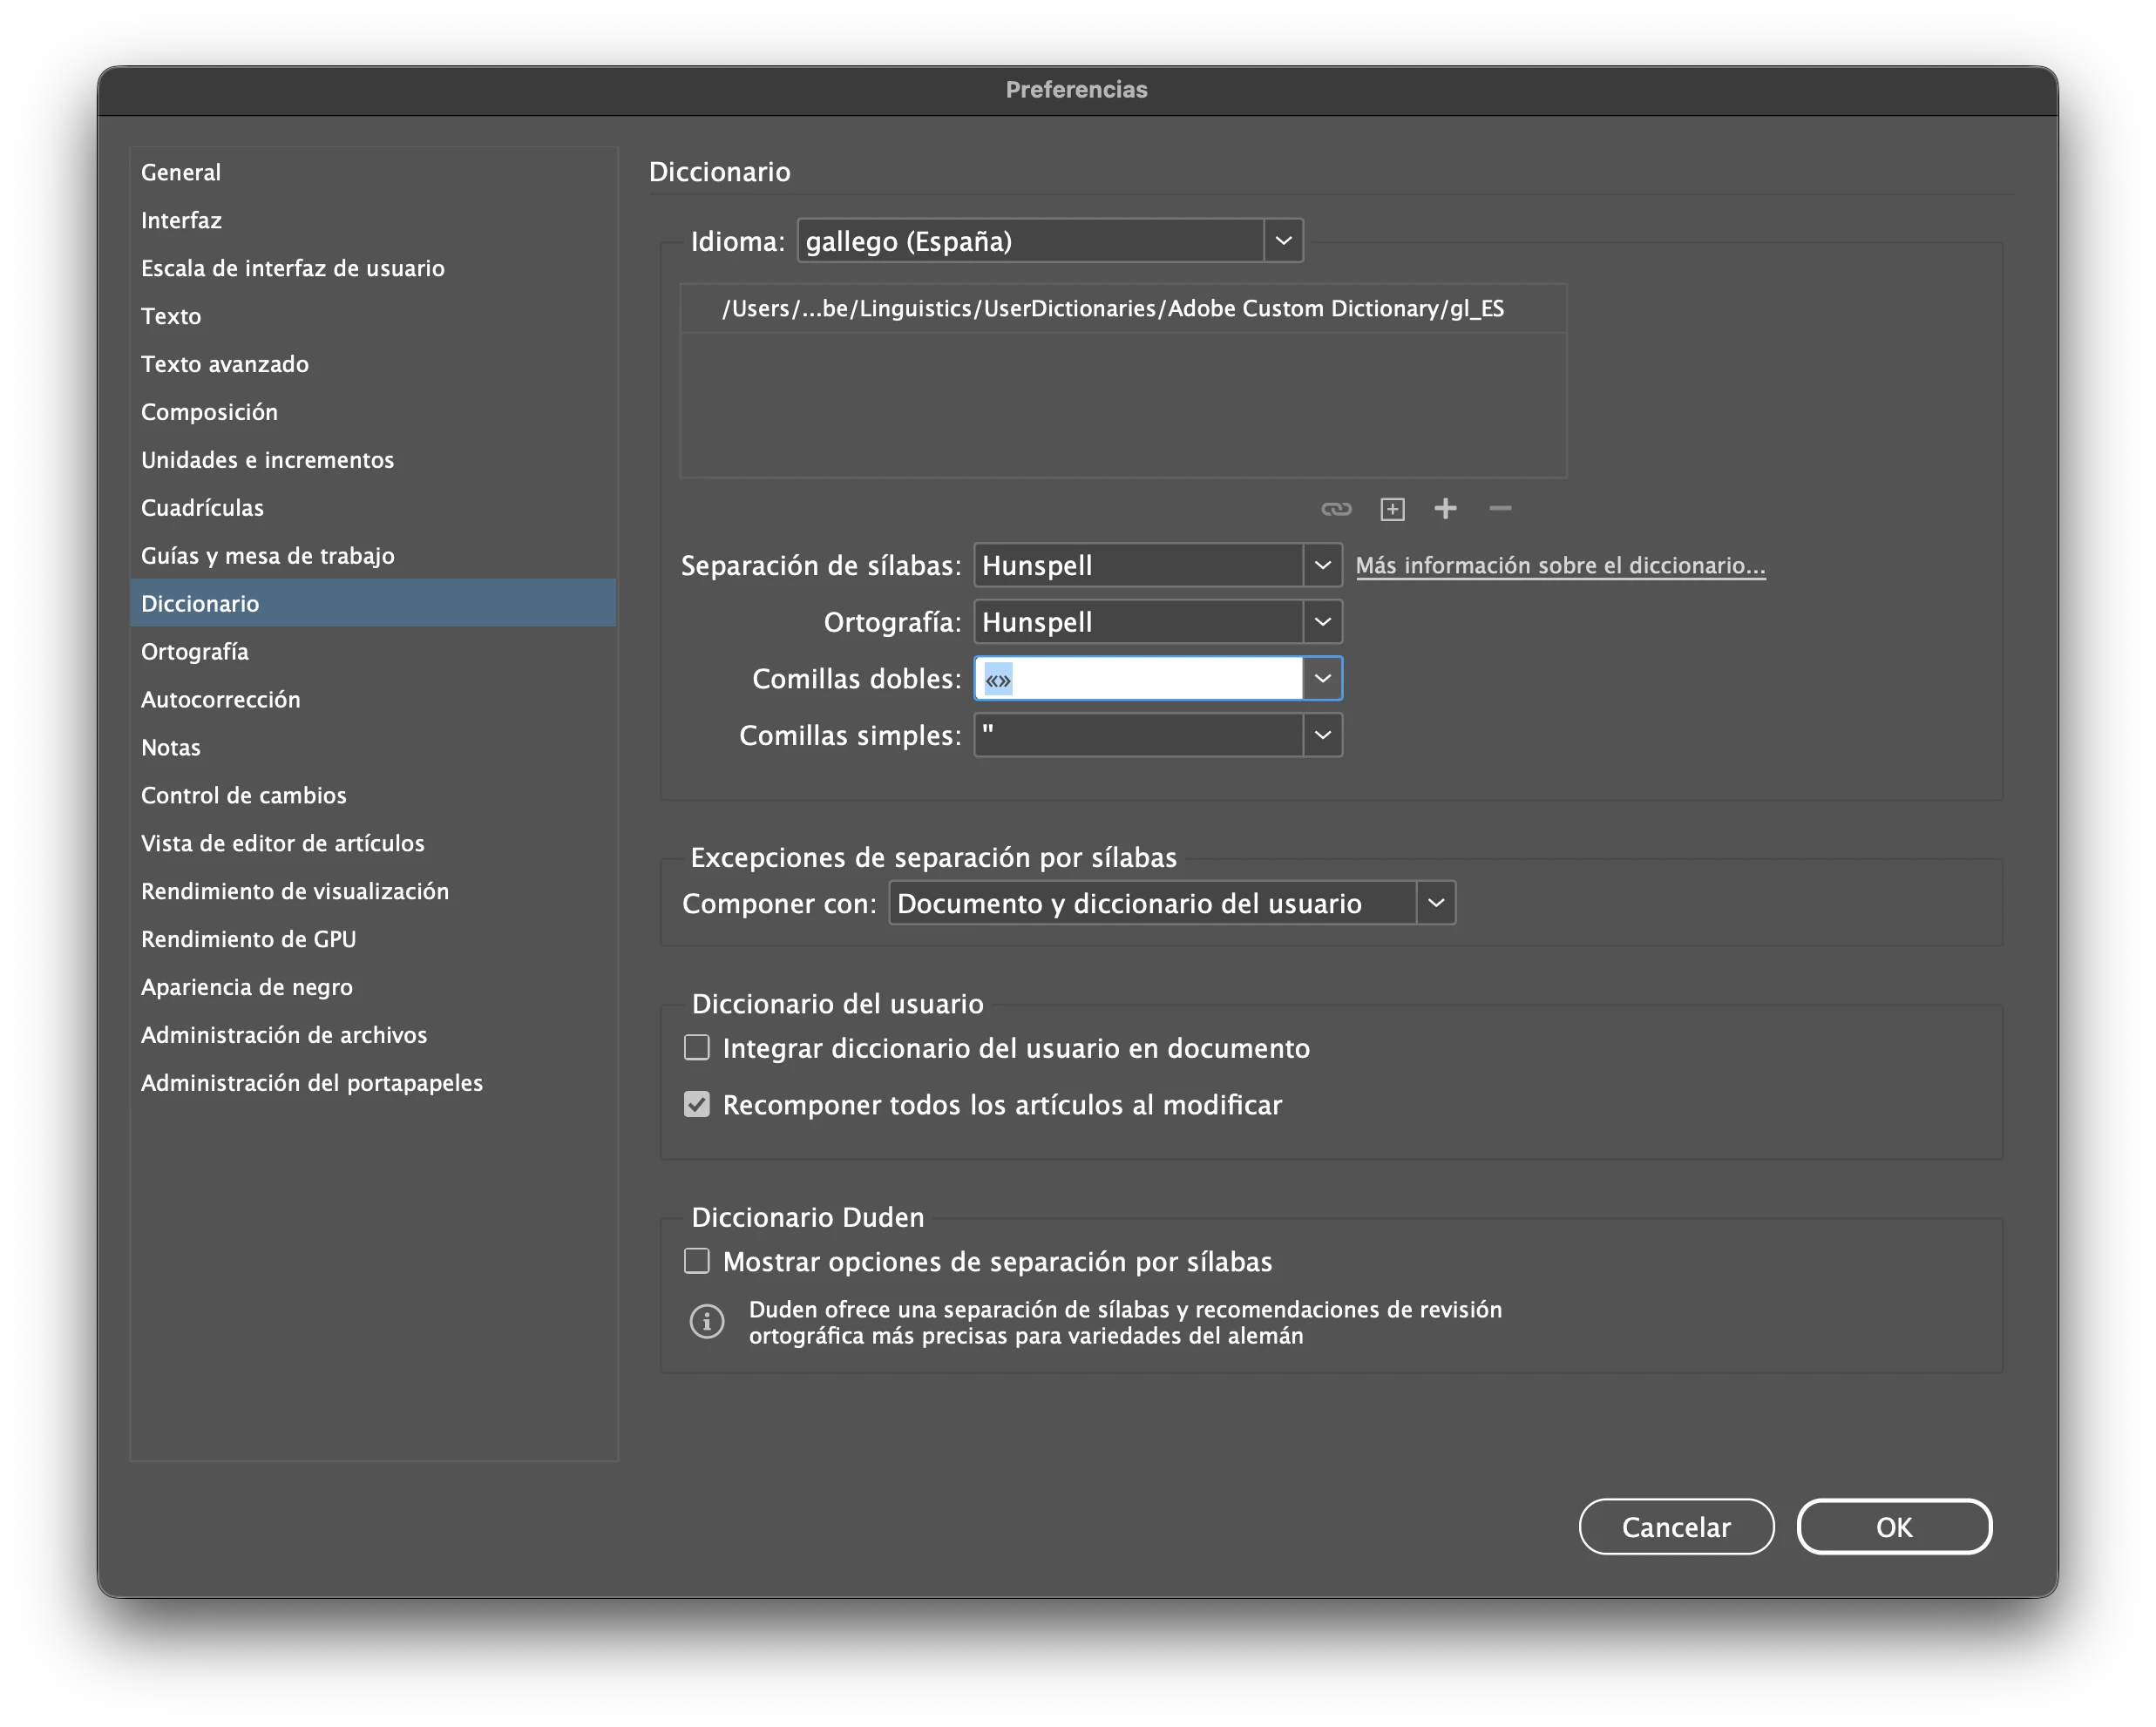Click the plus icon to add dictionary
Viewport: 2156px width, 1727px height.
tap(1445, 509)
